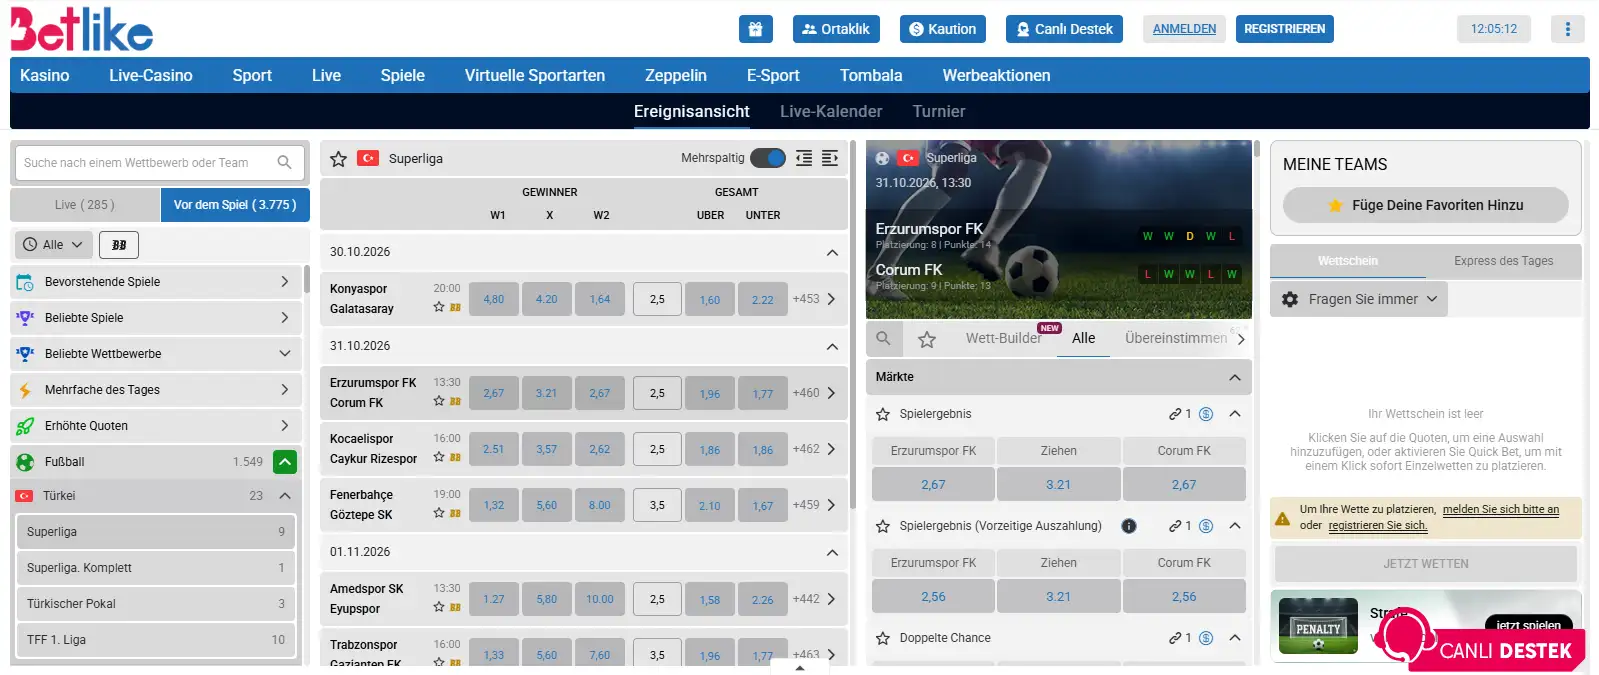Favorite the Superliga league star
The image size is (1599, 675).
click(338, 159)
